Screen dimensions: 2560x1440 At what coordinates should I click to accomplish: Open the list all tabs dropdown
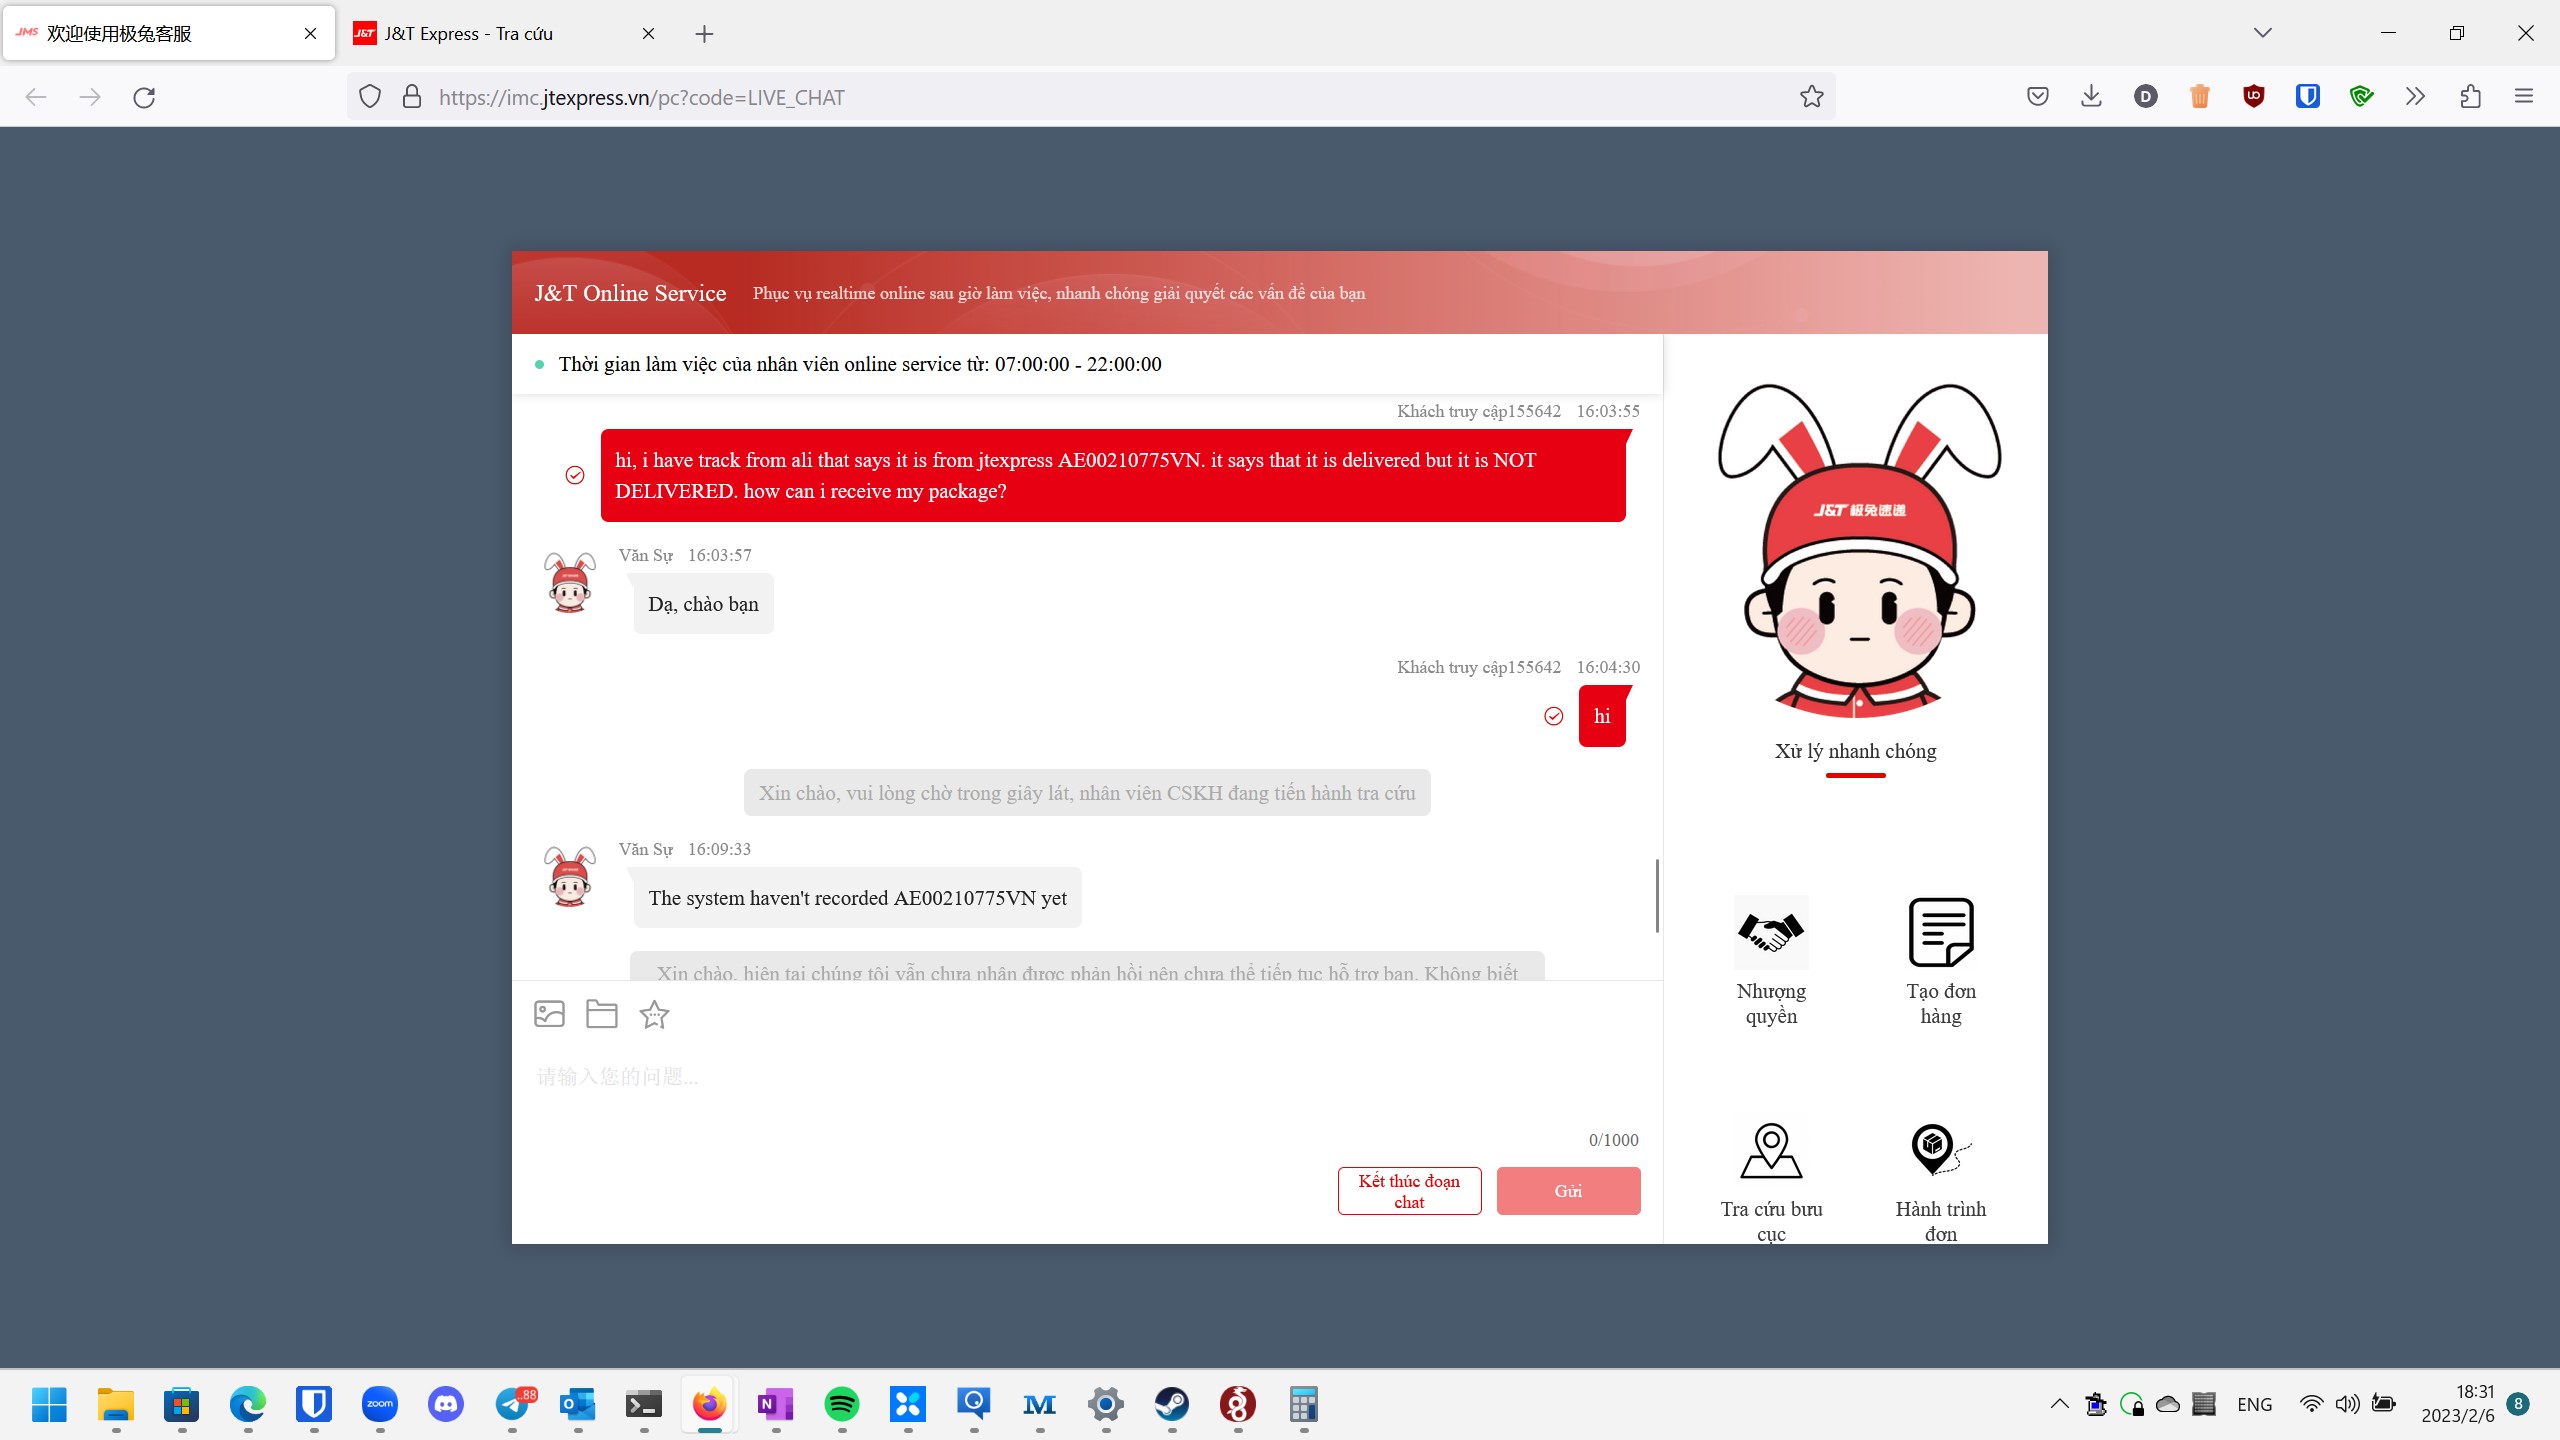2263,33
